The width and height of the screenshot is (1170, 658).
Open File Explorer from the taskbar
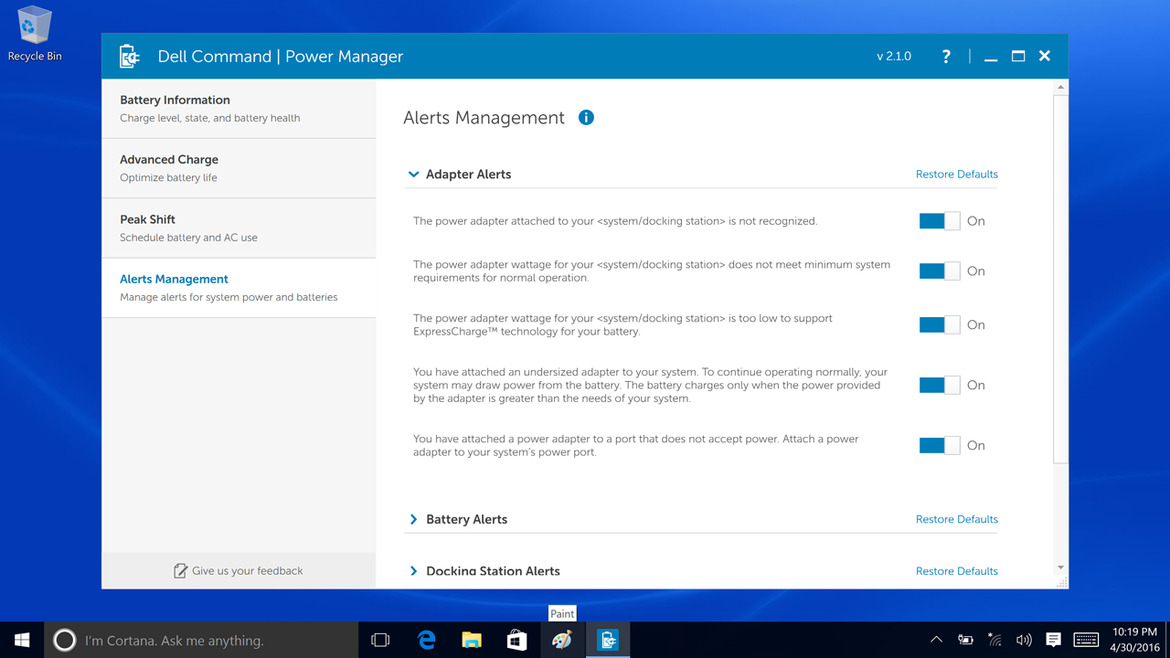tap(472, 640)
